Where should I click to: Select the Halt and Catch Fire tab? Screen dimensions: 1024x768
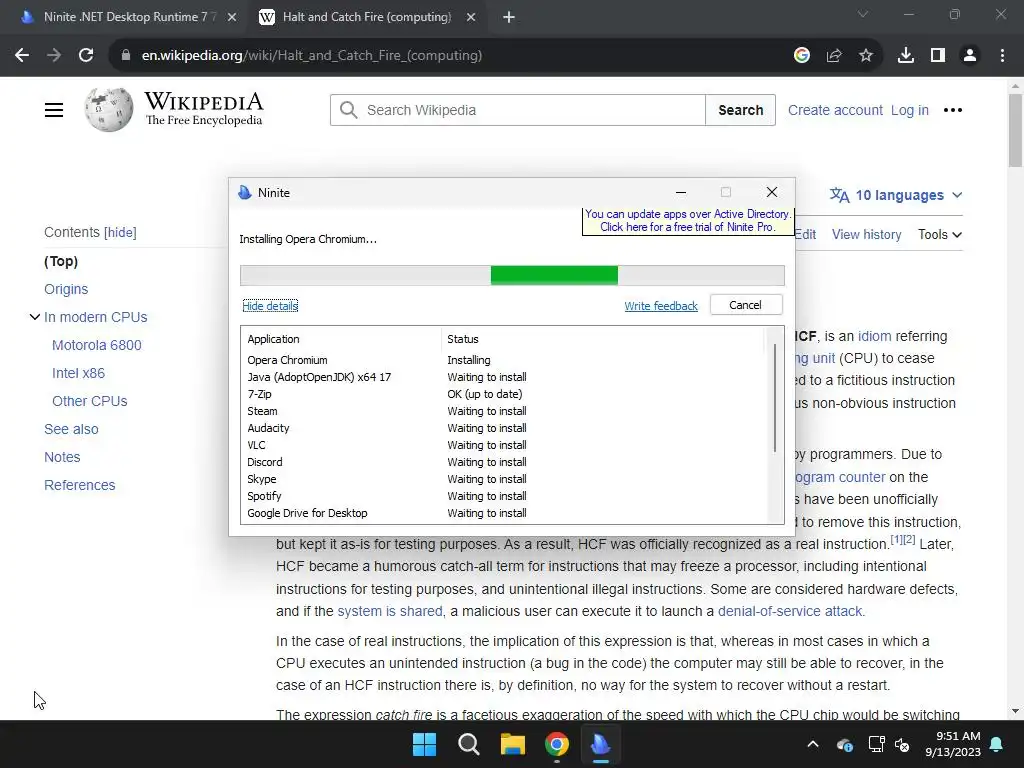coord(366,17)
